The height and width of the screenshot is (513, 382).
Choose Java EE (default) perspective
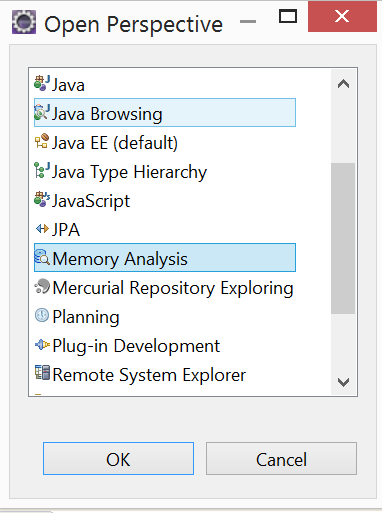click(x=165, y=142)
